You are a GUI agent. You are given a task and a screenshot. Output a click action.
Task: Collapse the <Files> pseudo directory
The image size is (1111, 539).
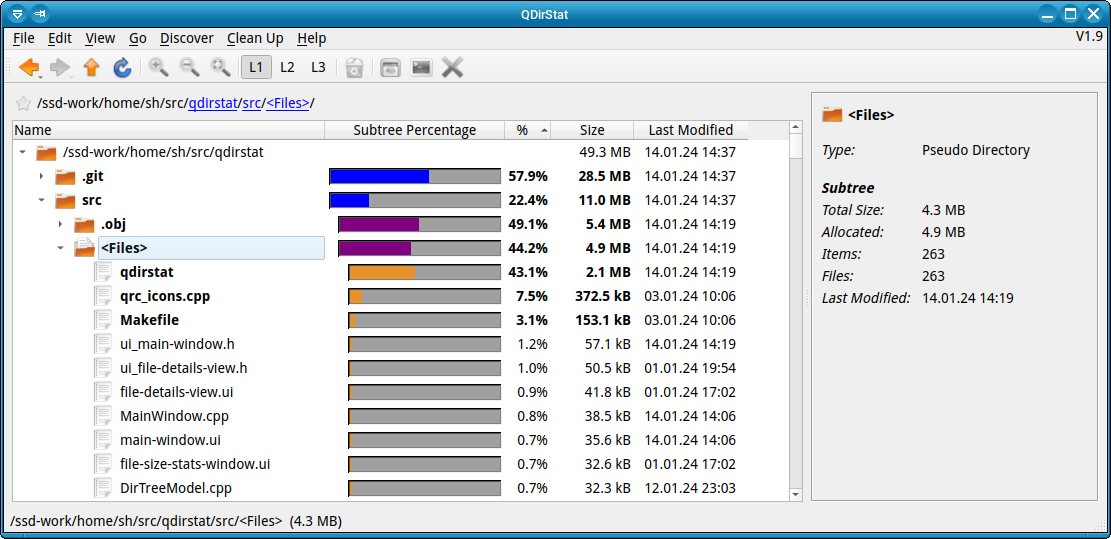click(x=61, y=249)
